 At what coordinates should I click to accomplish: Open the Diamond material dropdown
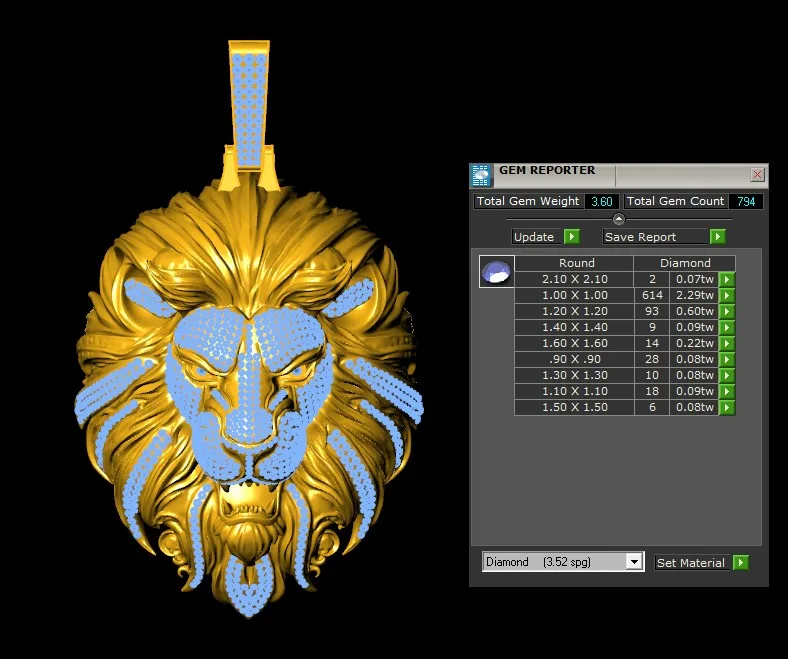tap(633, 562)
